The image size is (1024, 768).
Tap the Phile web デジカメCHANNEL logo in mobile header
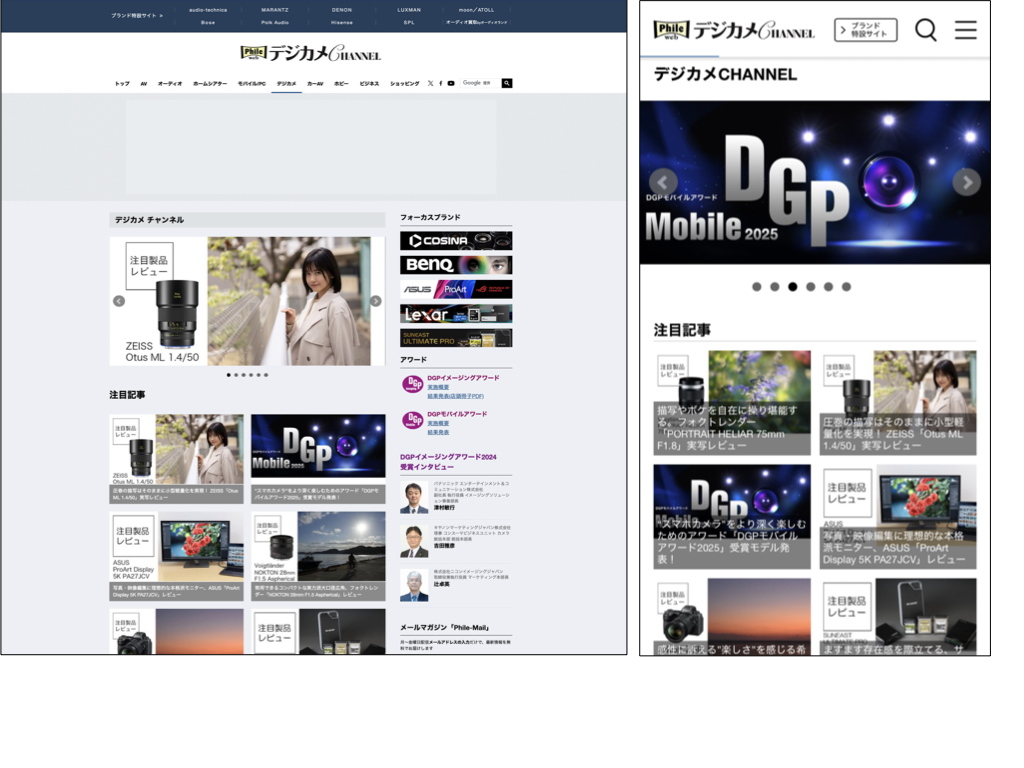(734, 30)
